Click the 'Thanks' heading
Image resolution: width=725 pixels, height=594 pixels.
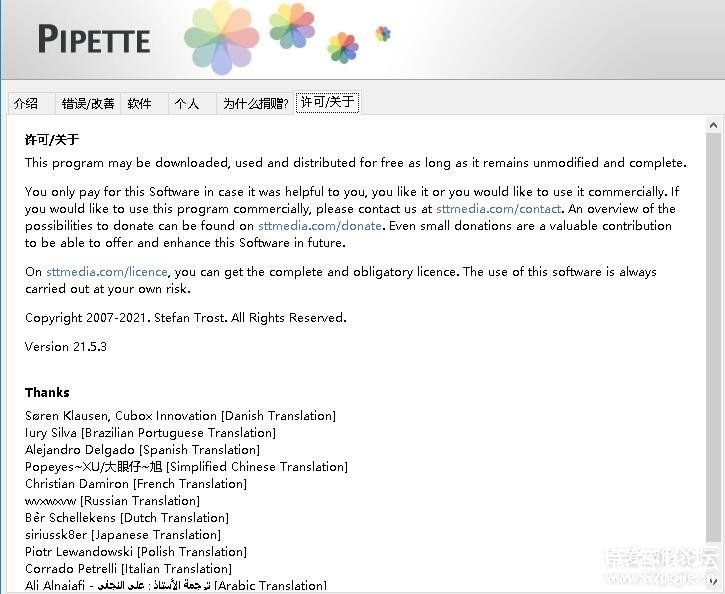47,392
